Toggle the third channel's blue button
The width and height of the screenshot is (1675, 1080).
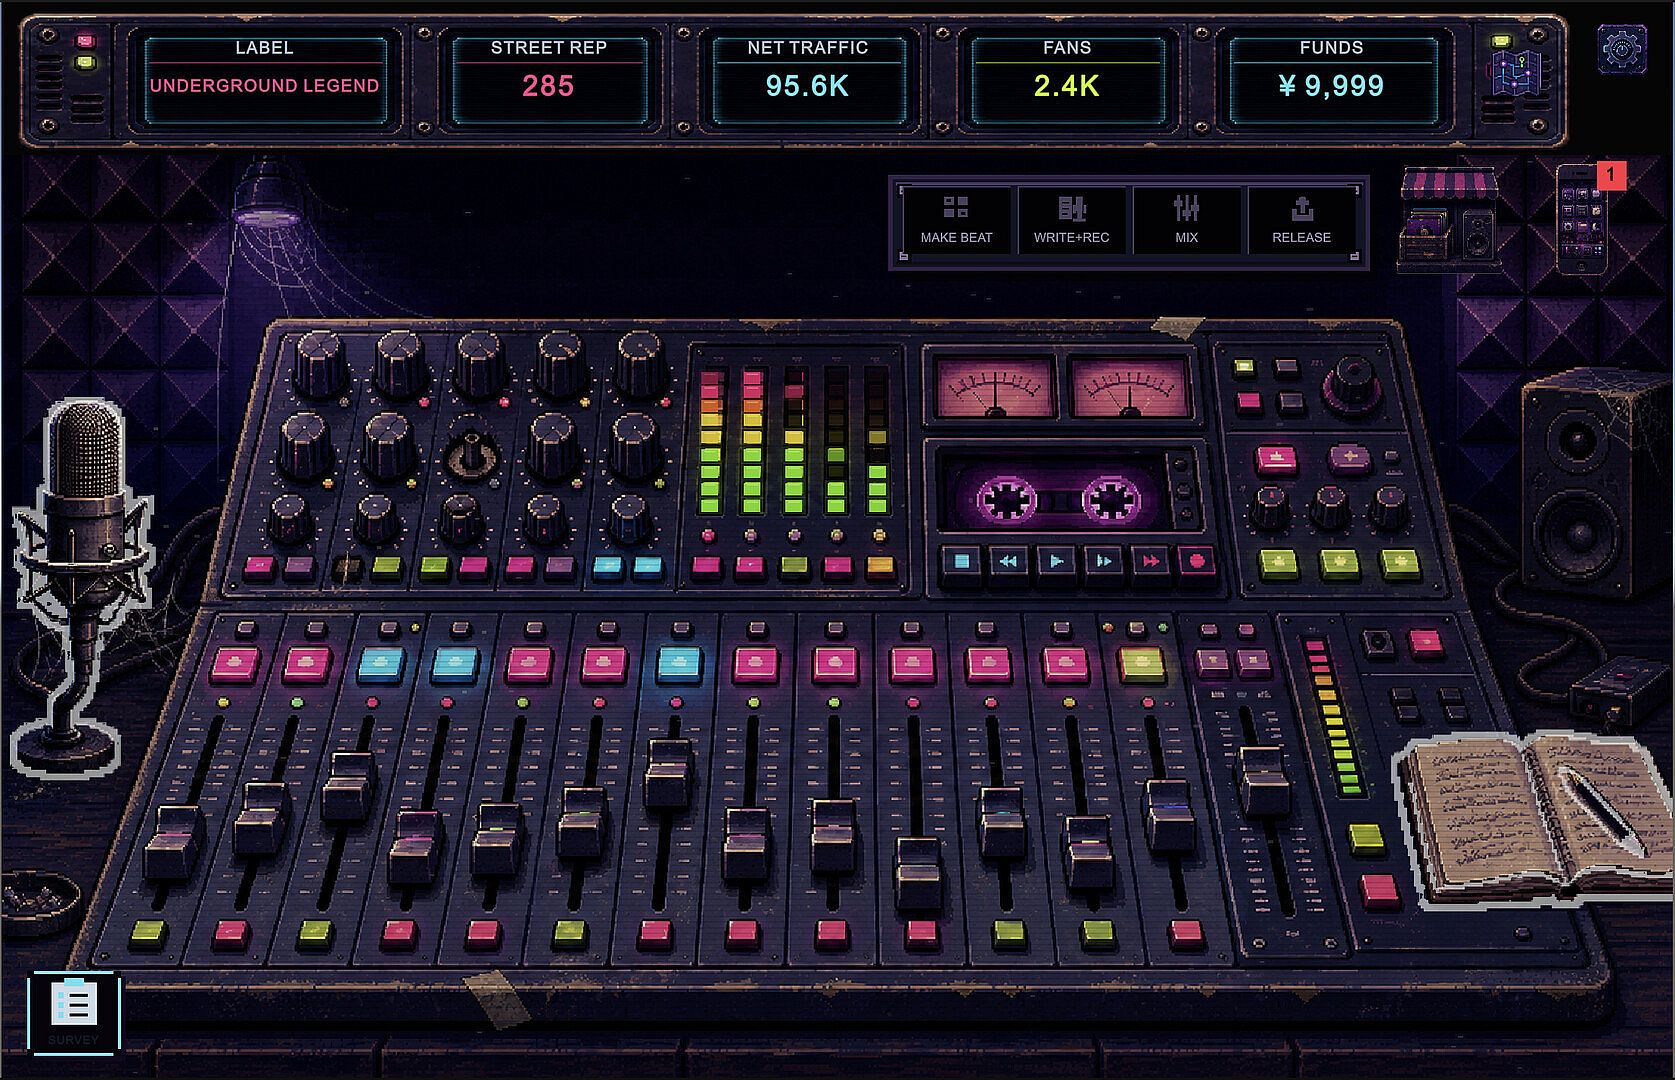pyautogui.click(x=382, y=664)
